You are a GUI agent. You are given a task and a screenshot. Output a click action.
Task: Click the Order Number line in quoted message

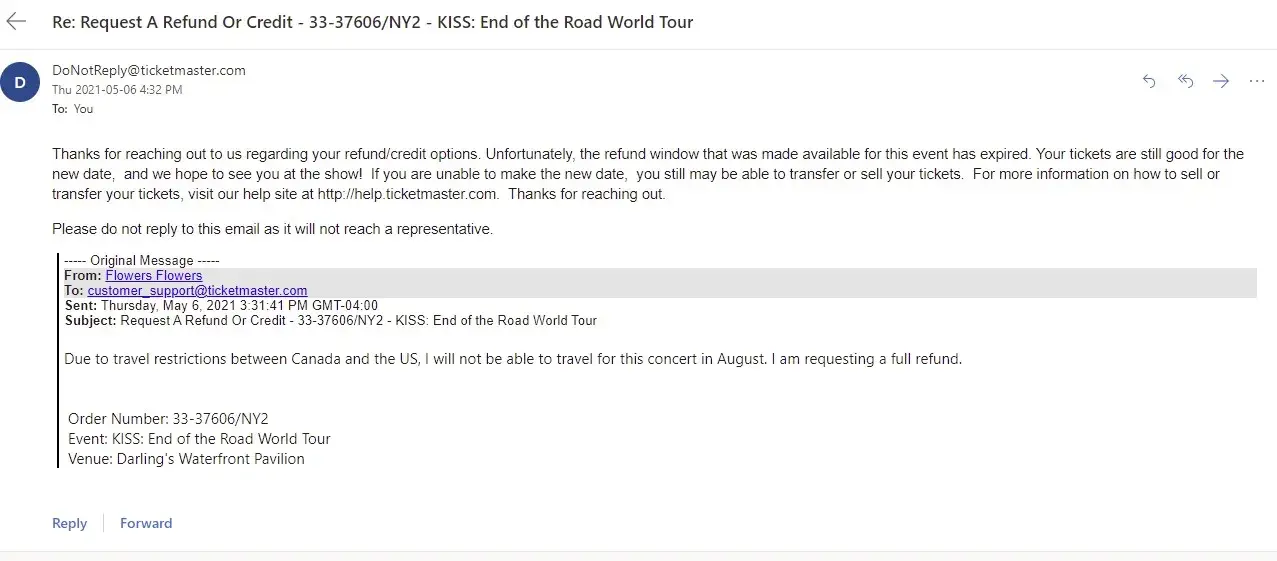tap(168, 419)
